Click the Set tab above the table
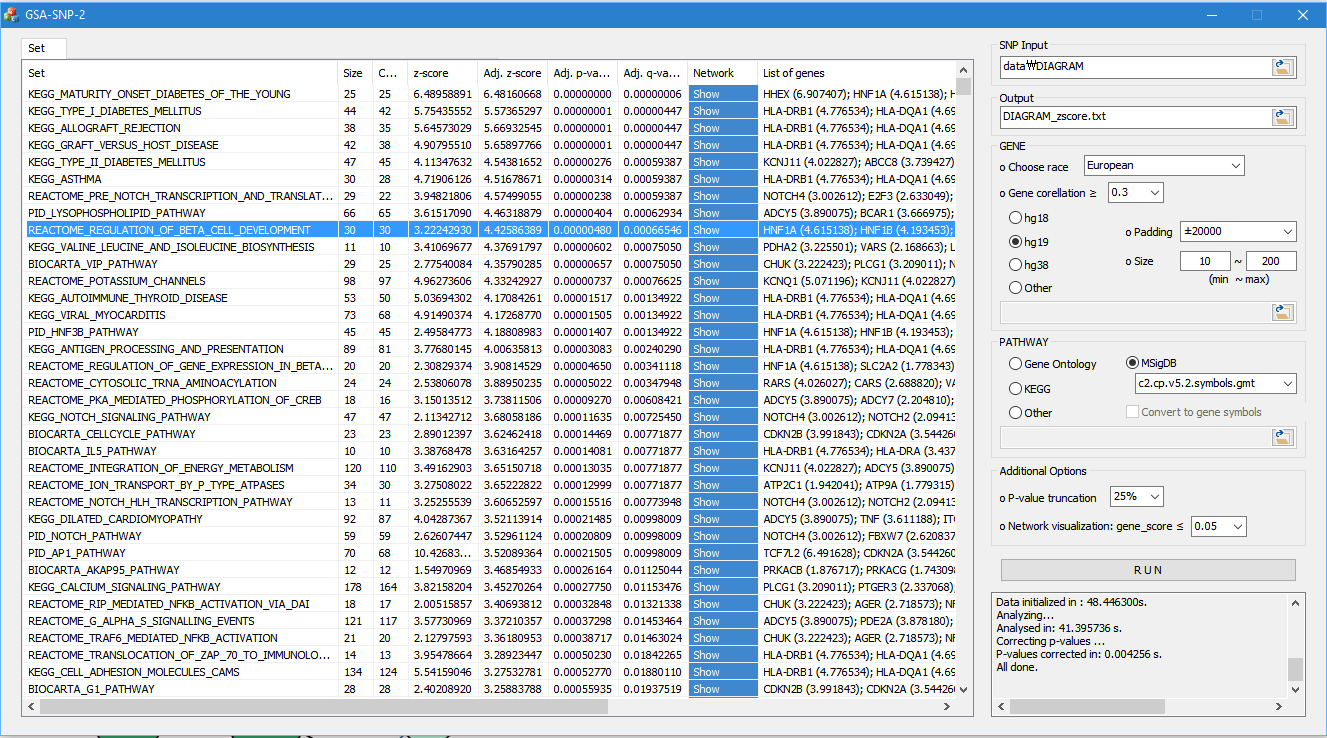Viewport: 1327px width, 738px height. [x=42, y=47]
